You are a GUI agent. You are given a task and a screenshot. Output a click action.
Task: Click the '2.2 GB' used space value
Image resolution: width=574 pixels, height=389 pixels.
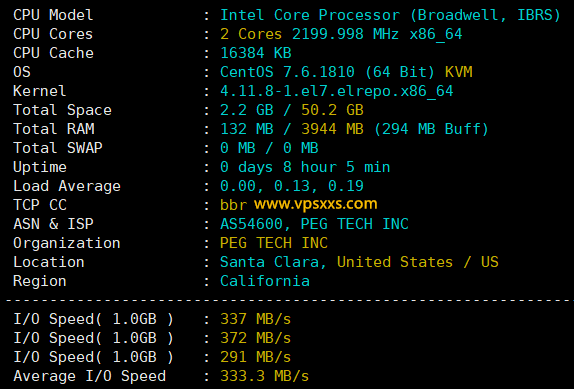point(247,110)
